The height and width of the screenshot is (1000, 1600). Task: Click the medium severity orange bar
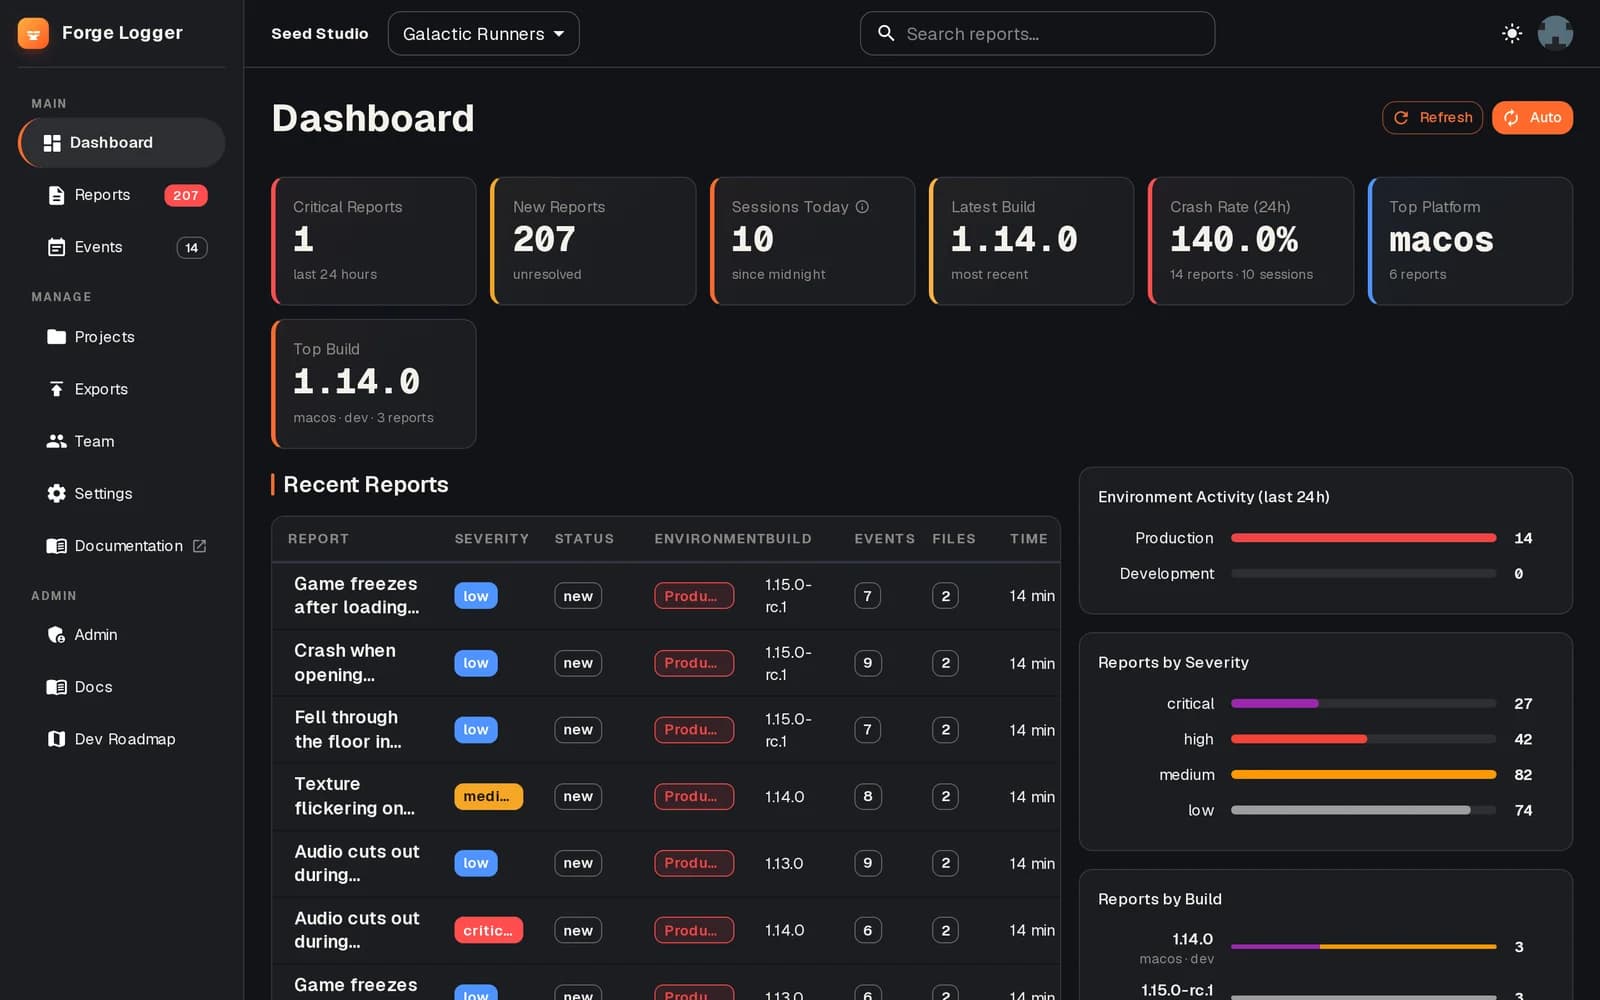point(1363,775)
